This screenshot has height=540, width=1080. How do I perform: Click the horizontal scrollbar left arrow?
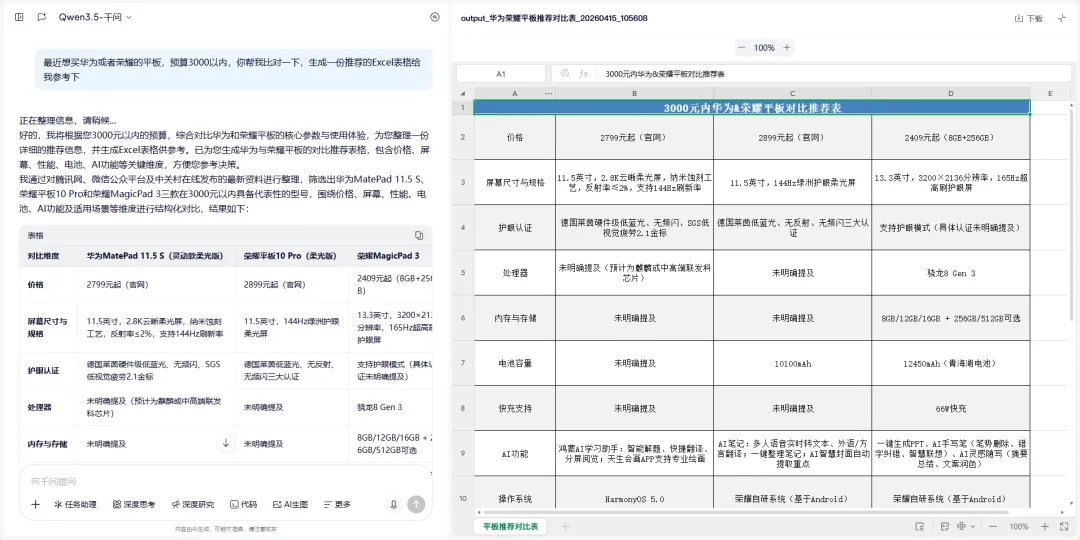(x=480, y=512)
